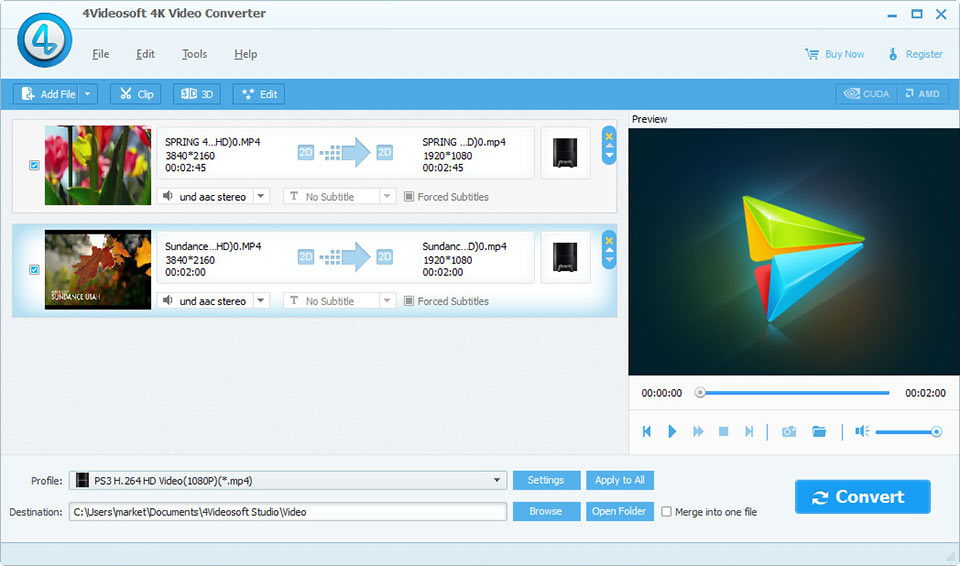Click the Register link

[x=915, y=54]
